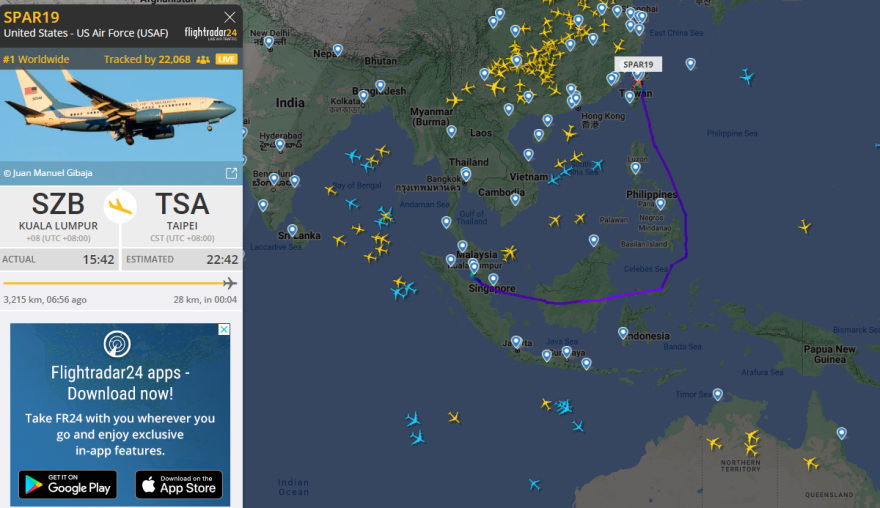Click the Flightradar24 logo in panel header
The height and width of the screenshot is (508, 880).
point(210,32)
